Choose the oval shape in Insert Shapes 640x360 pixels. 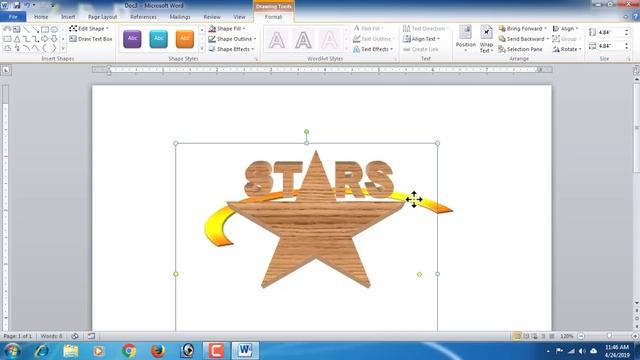point(54,29)
